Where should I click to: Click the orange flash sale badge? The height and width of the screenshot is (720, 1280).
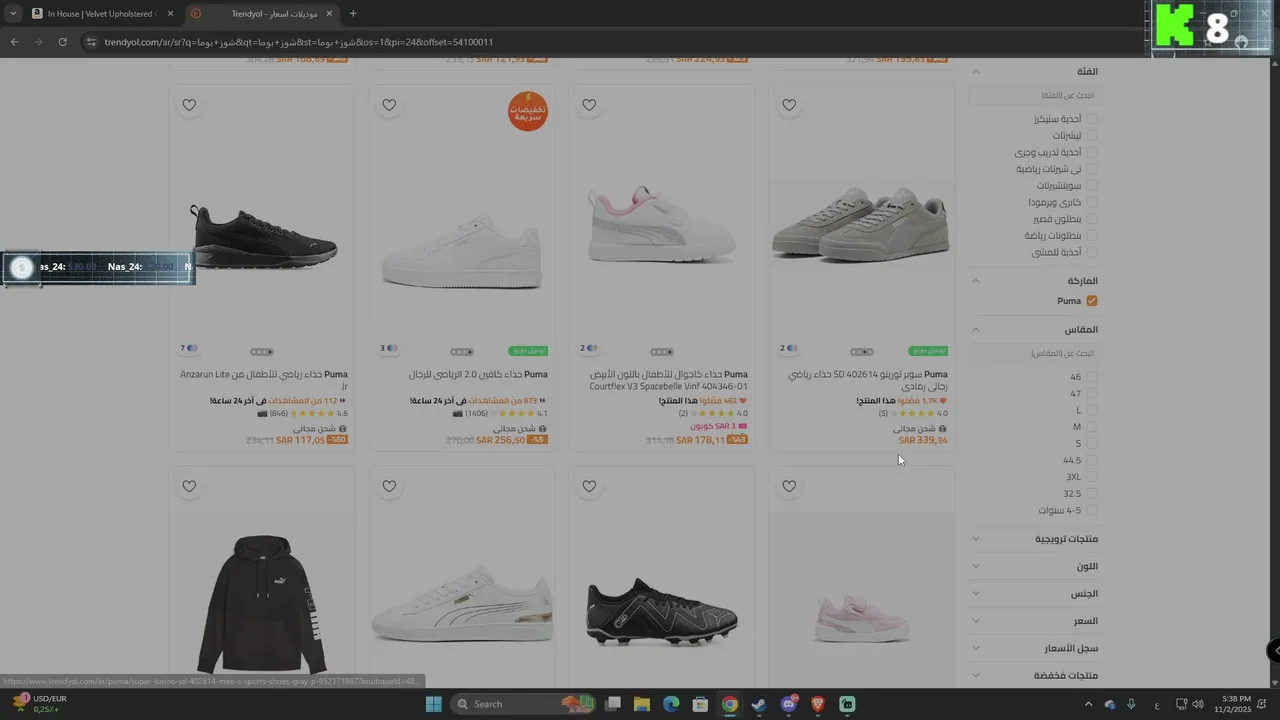click(528, 111)
